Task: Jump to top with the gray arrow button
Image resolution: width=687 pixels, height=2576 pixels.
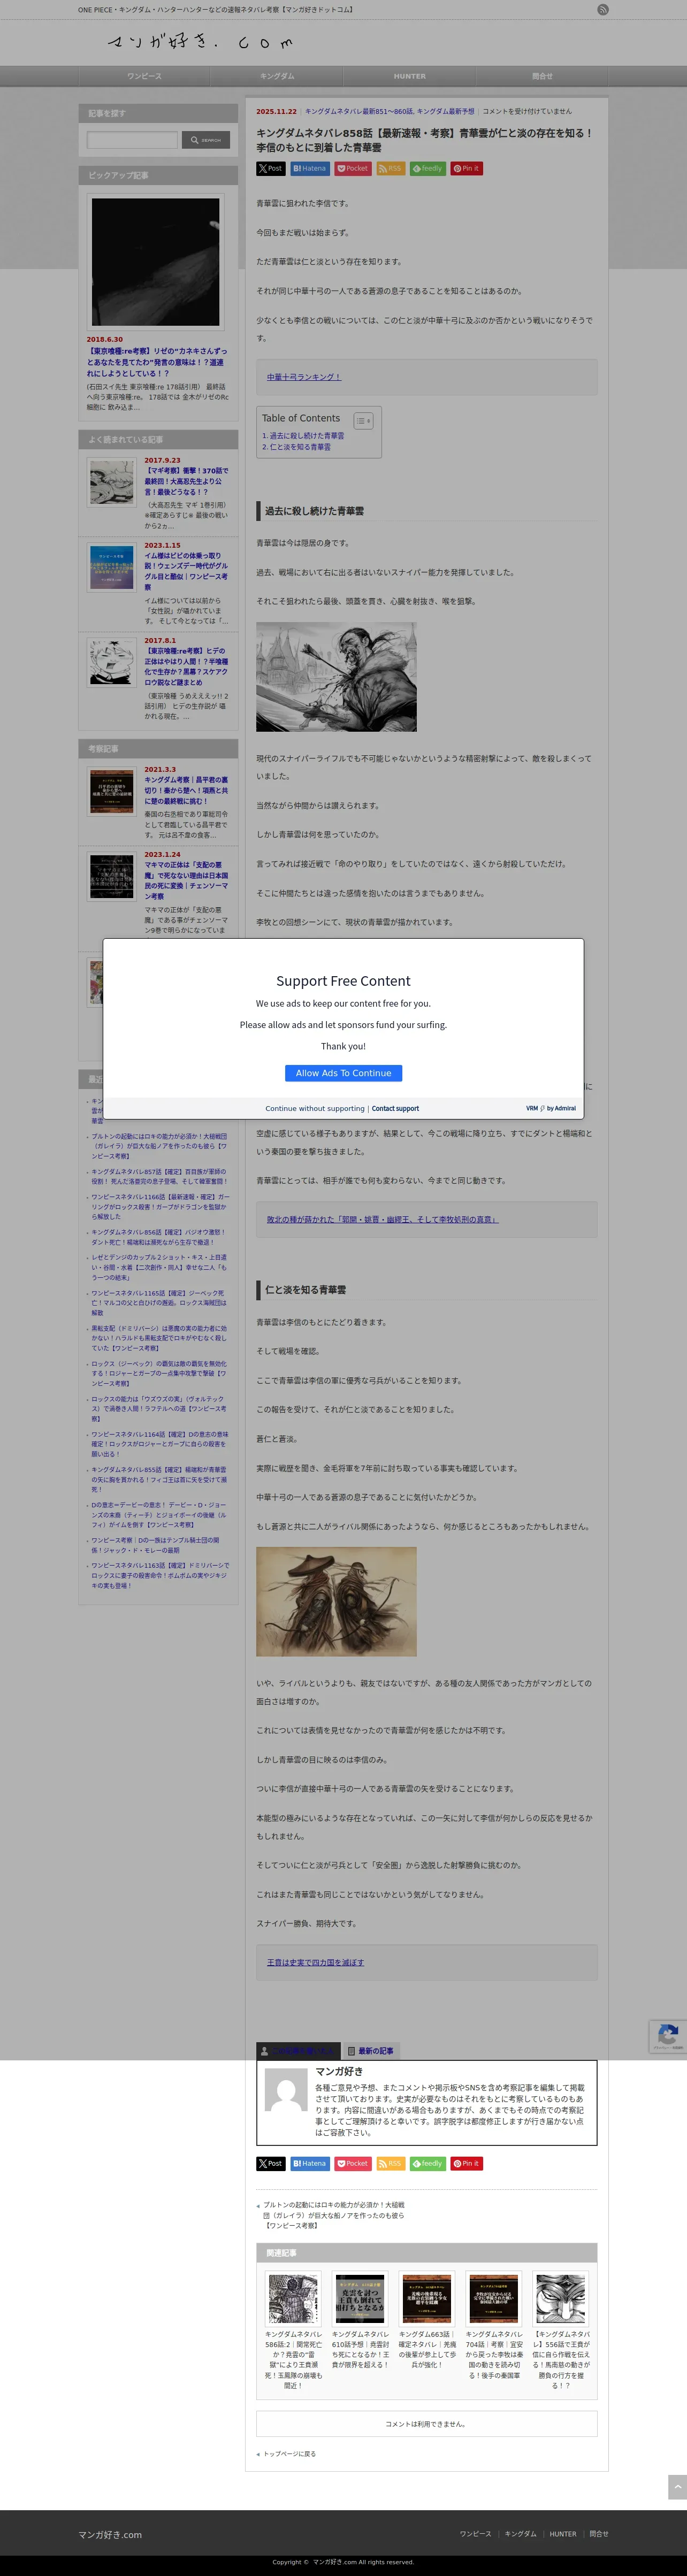Action: point(677,2487)
